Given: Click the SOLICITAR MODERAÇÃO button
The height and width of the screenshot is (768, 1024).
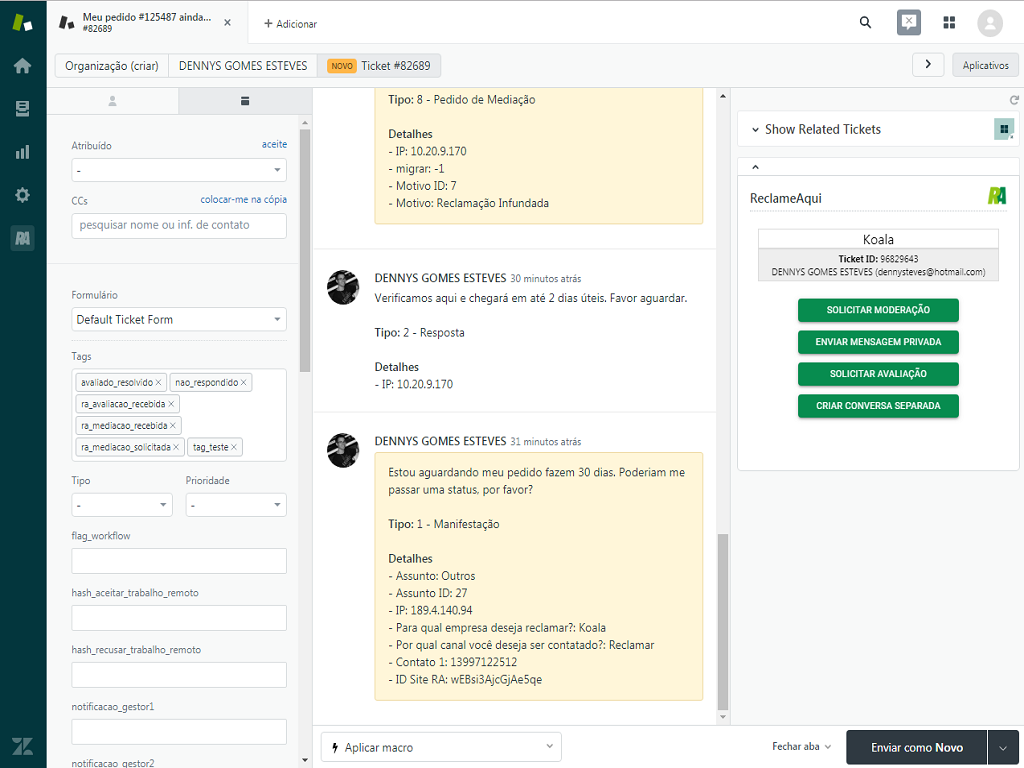Looking at the screenshot, I should [x=878, y=310].
